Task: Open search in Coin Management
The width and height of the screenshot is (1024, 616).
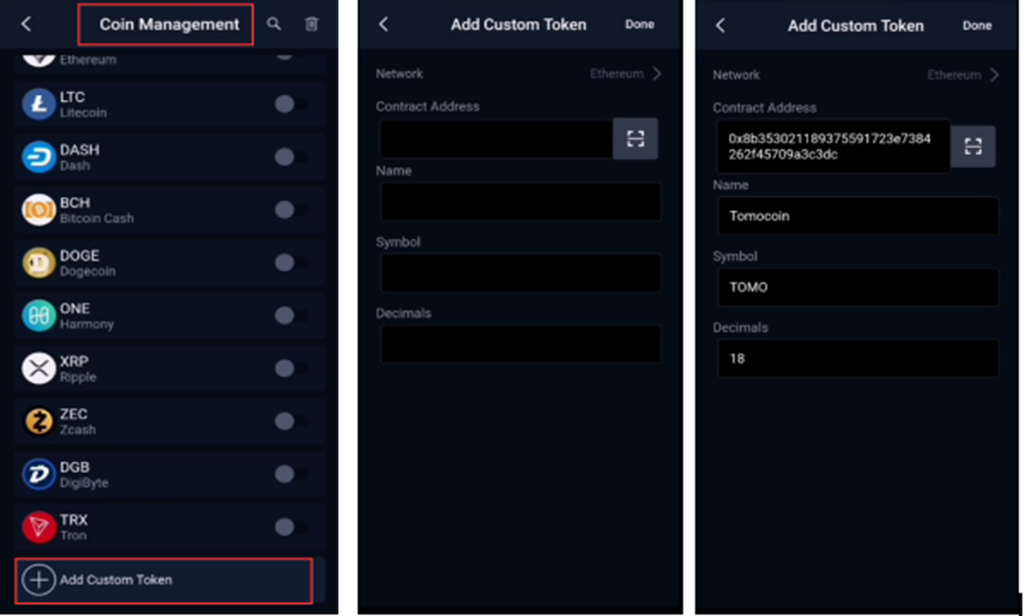Action: (274, 24)
